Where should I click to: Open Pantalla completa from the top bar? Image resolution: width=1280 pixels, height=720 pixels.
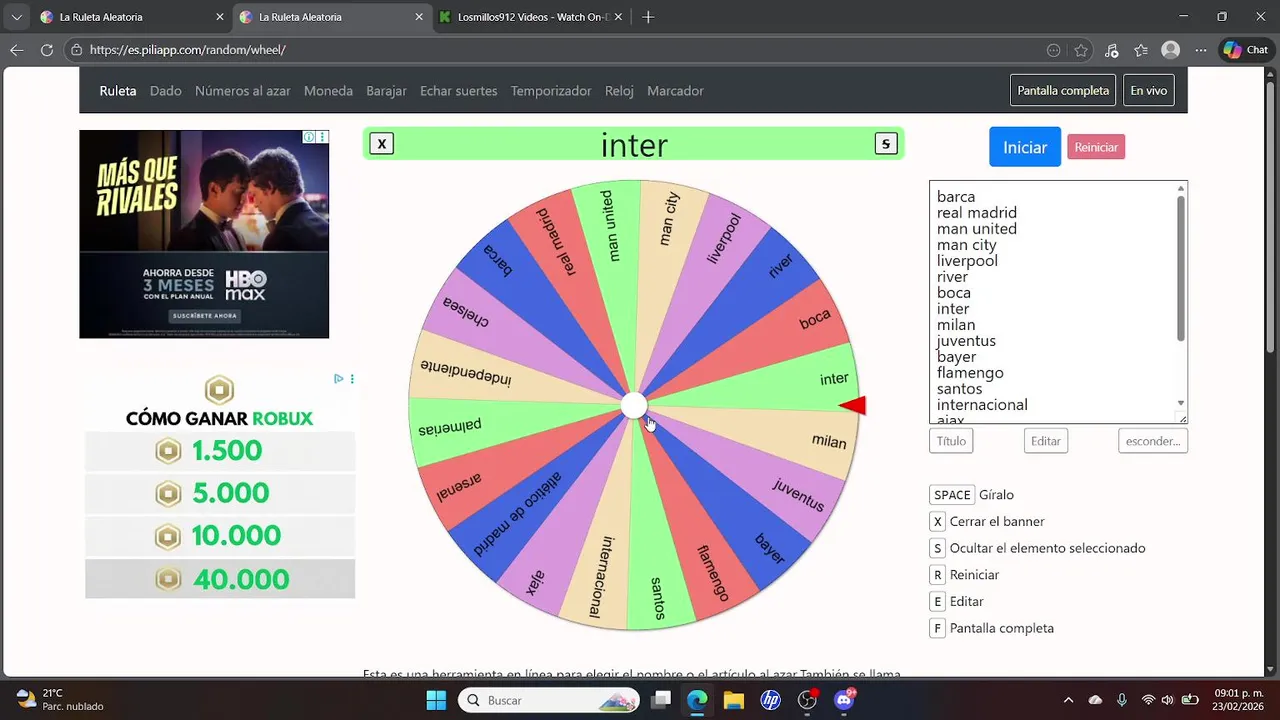pos(1063,90)
